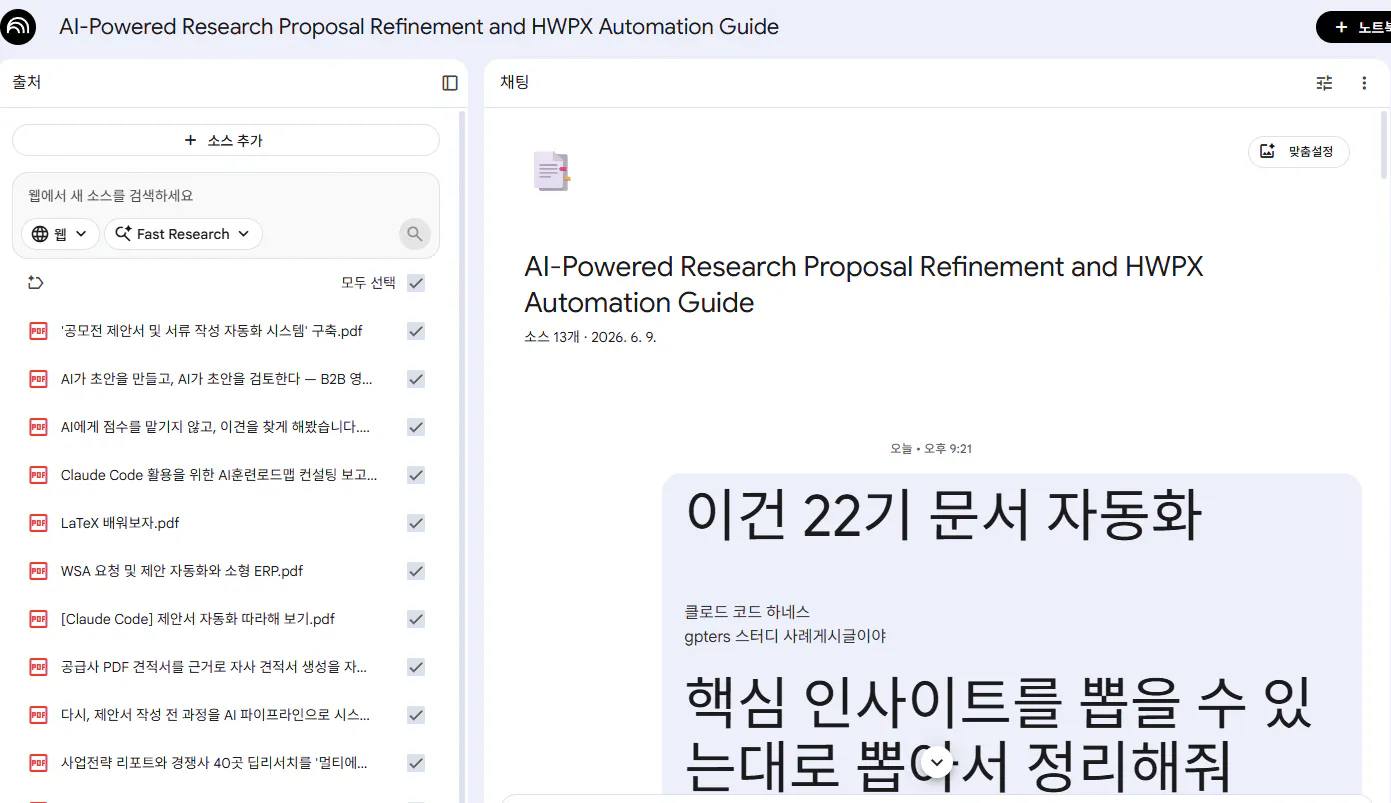
Task: Open 'WSA 요청 및 제안 자동화' source
Action: (182, 571)
